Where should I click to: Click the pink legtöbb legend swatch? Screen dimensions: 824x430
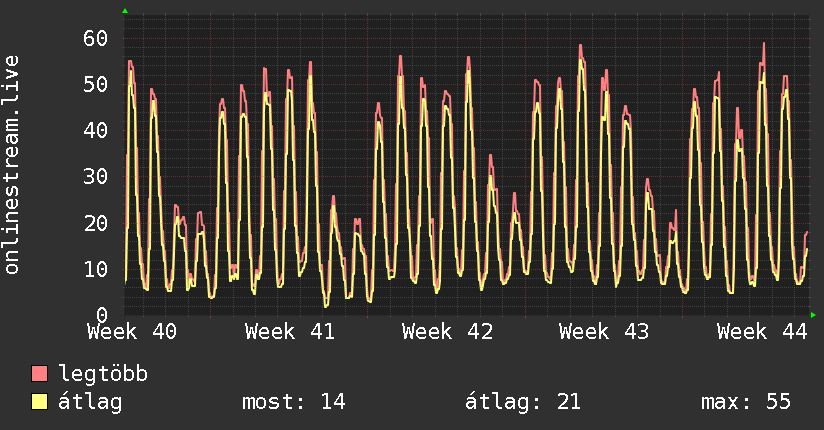[x=39, y=373]
